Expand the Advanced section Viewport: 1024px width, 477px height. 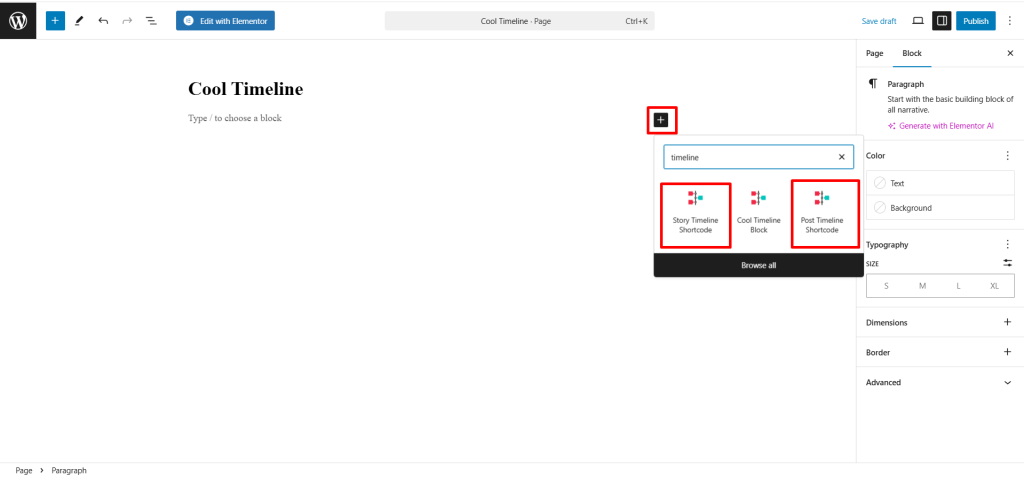(x=940, y=382)
